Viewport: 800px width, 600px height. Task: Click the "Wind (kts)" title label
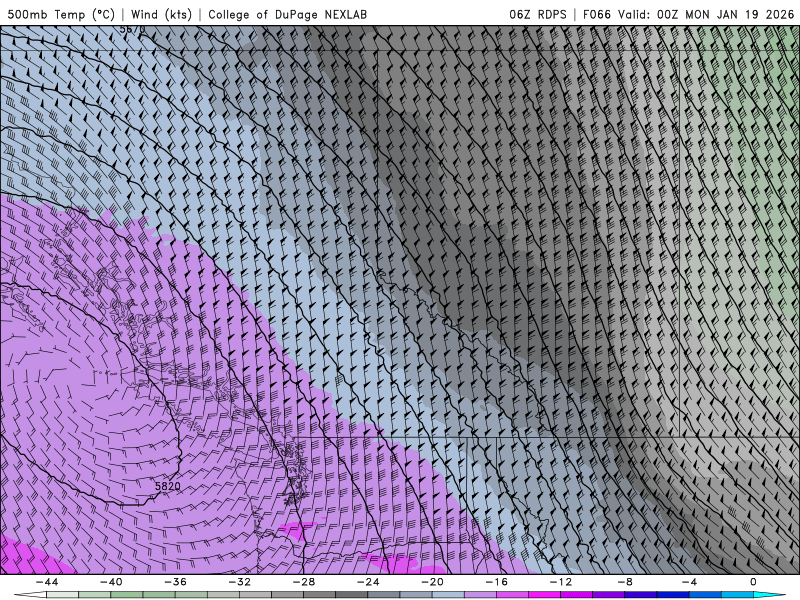[161, 14]
